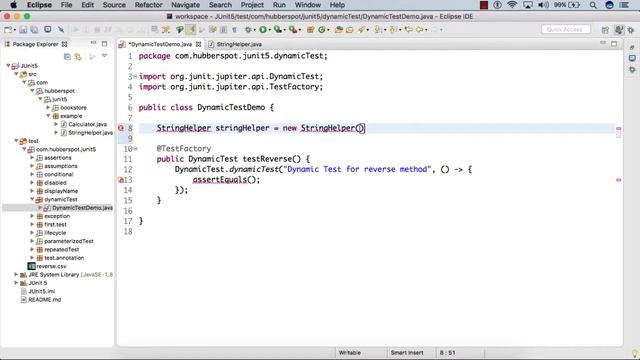640x360 pixels.
Task: Open the Navigate menu
Action: click(185, 5)
